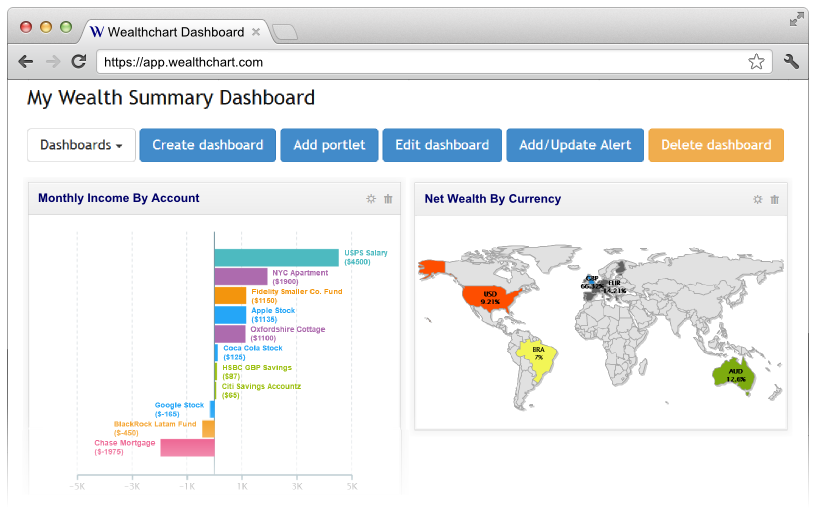Viewport: 814px width, 515px height.
Task: Click the orange Delete dashboard button
Action: tap(716, 145)
